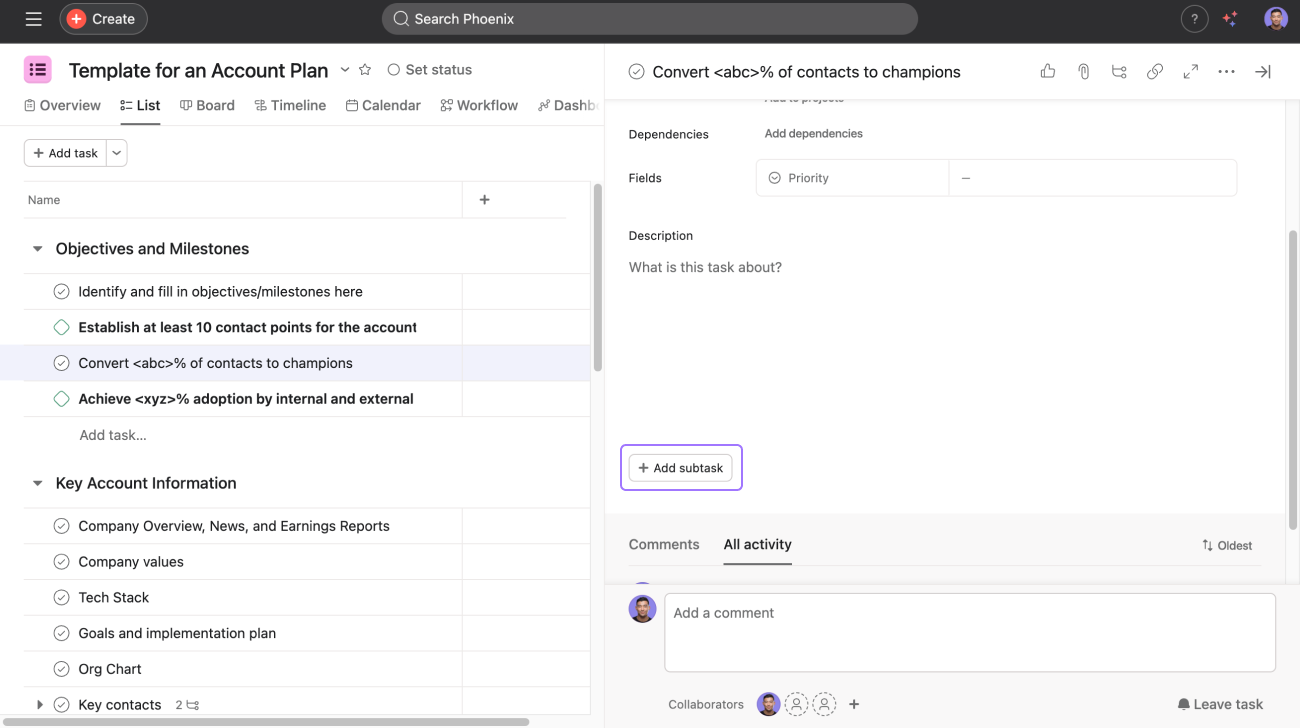Click the Add a comment field
The width and height of the screenshot is (1300, 728).
(969, 631)
